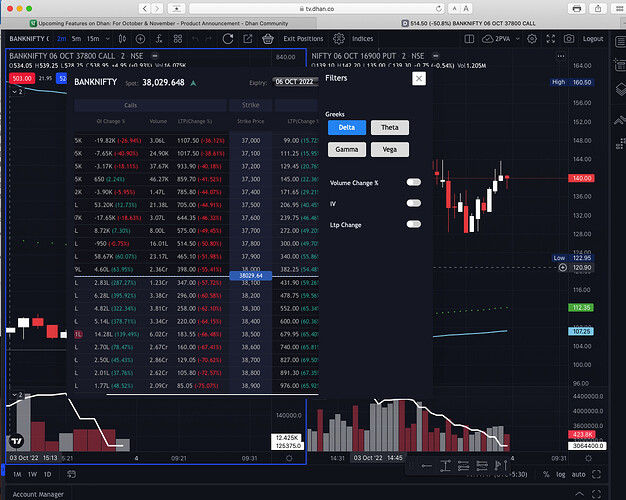Click the refresh chart icon

point(228,39)
